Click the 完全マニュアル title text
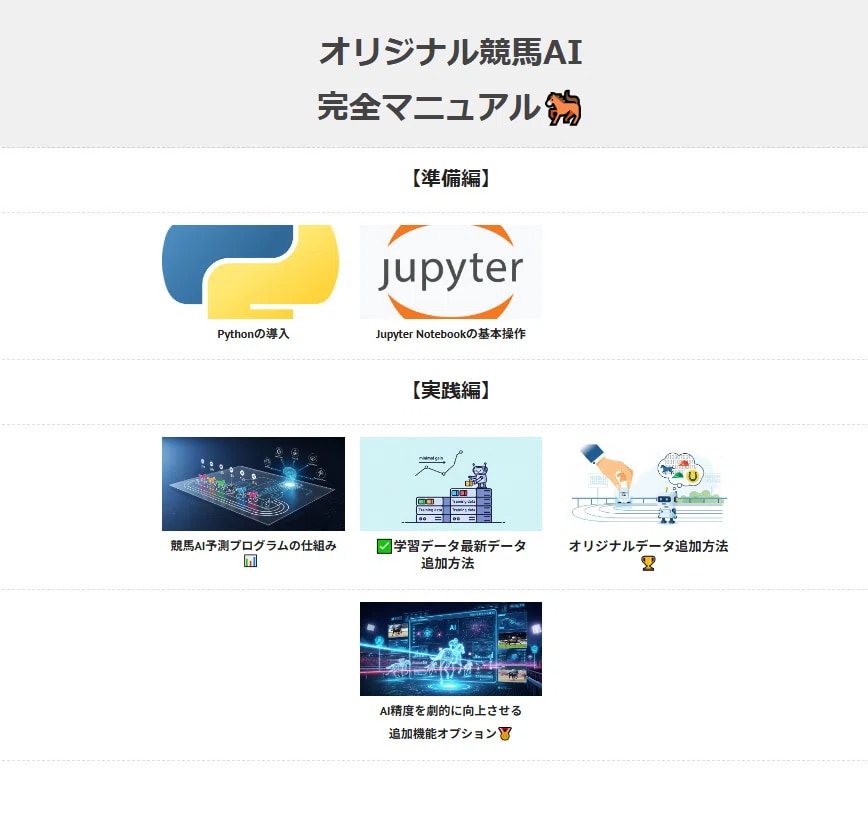The image size is (868, 813). click(x=429, y=107)
